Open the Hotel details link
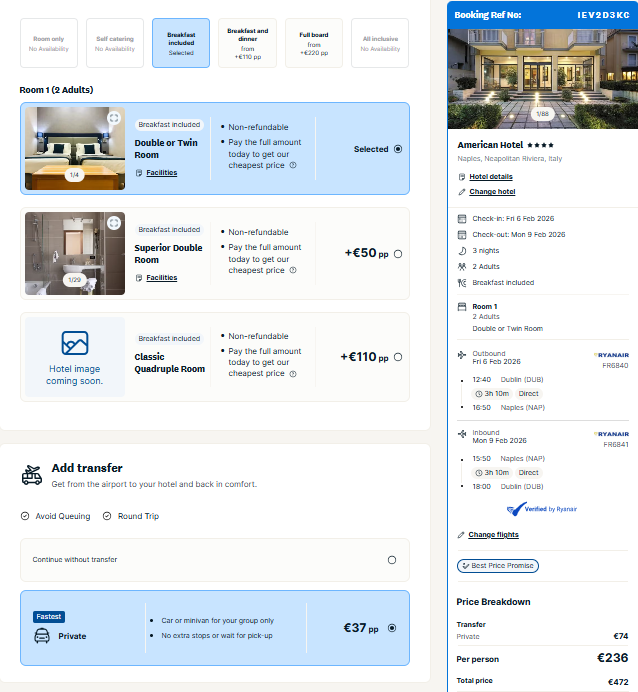 coord(491,177)
